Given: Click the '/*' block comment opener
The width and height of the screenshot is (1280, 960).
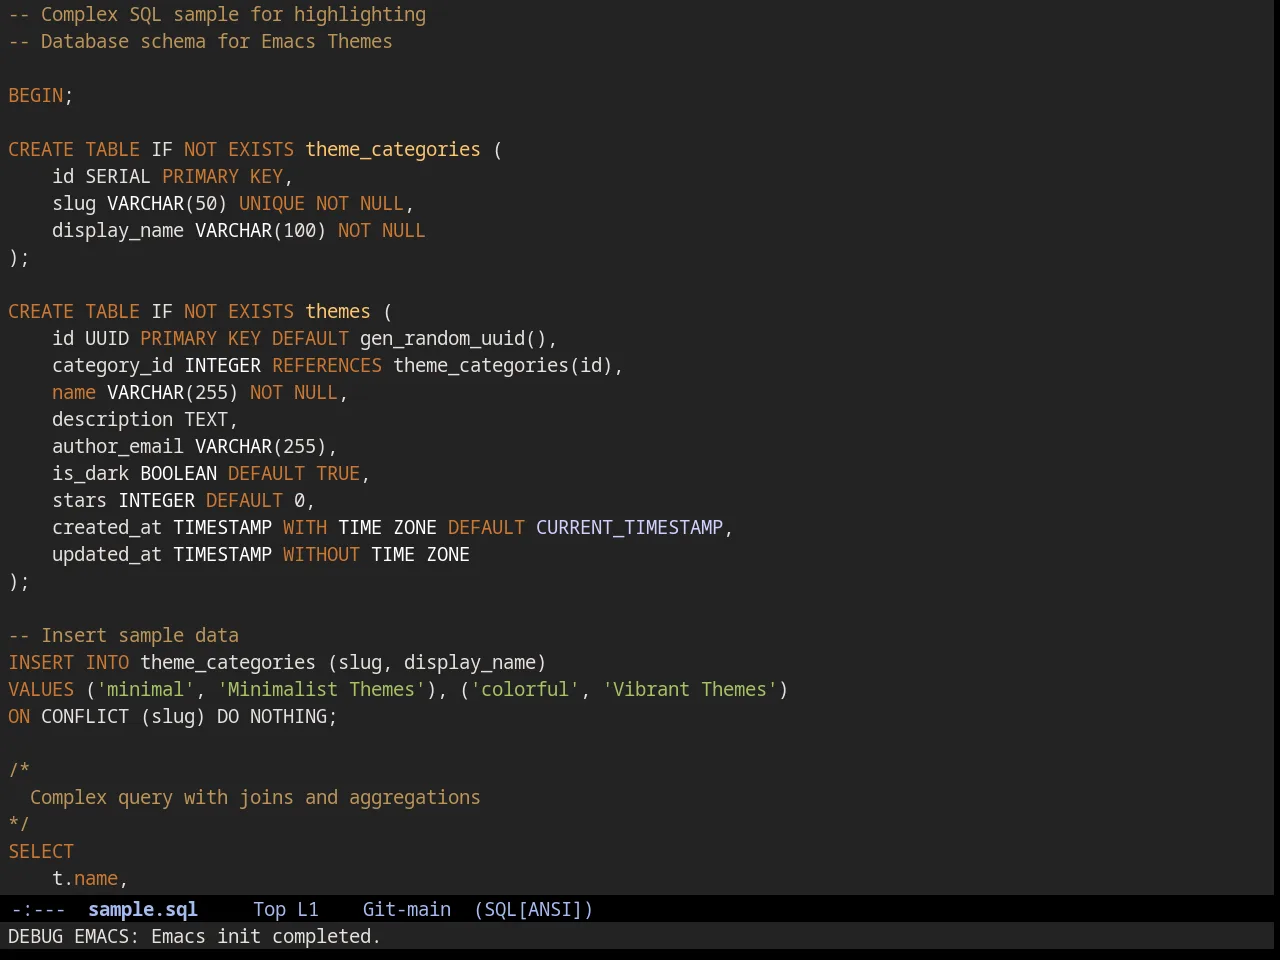Looking at the screenshot, I should tap(19, 770).
